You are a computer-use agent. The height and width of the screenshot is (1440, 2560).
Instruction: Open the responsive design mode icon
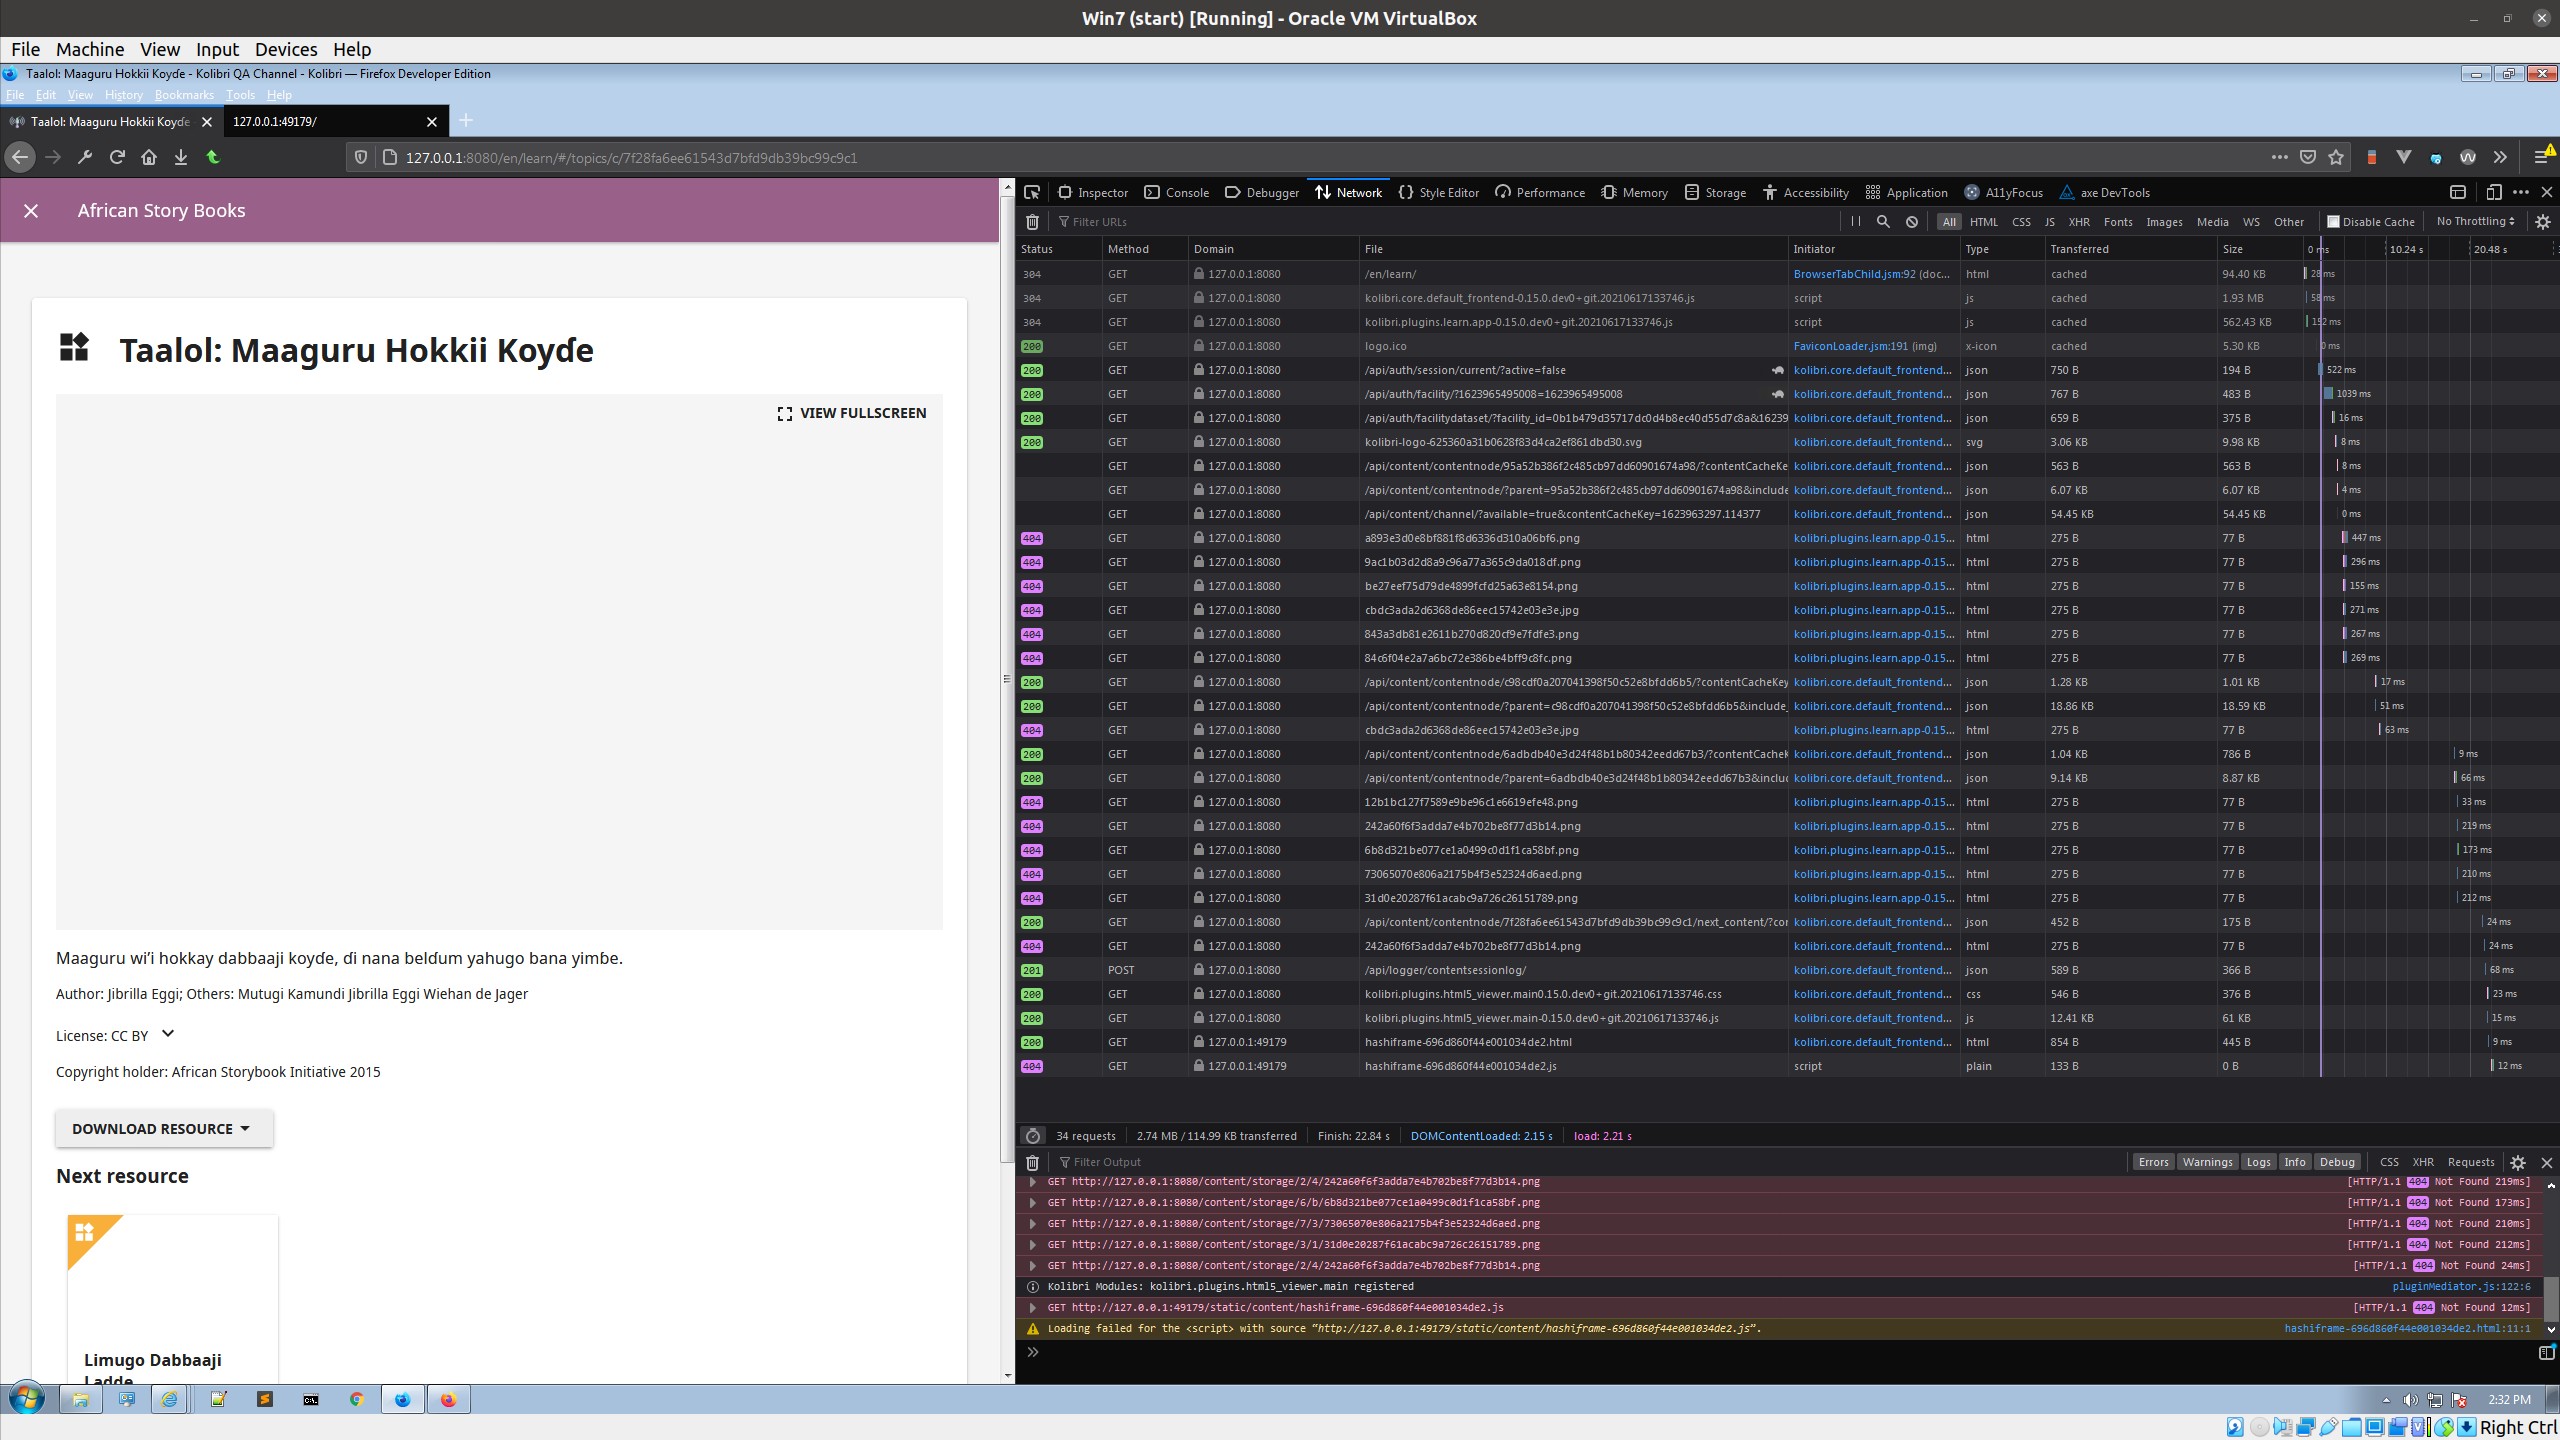point(2493,192)
